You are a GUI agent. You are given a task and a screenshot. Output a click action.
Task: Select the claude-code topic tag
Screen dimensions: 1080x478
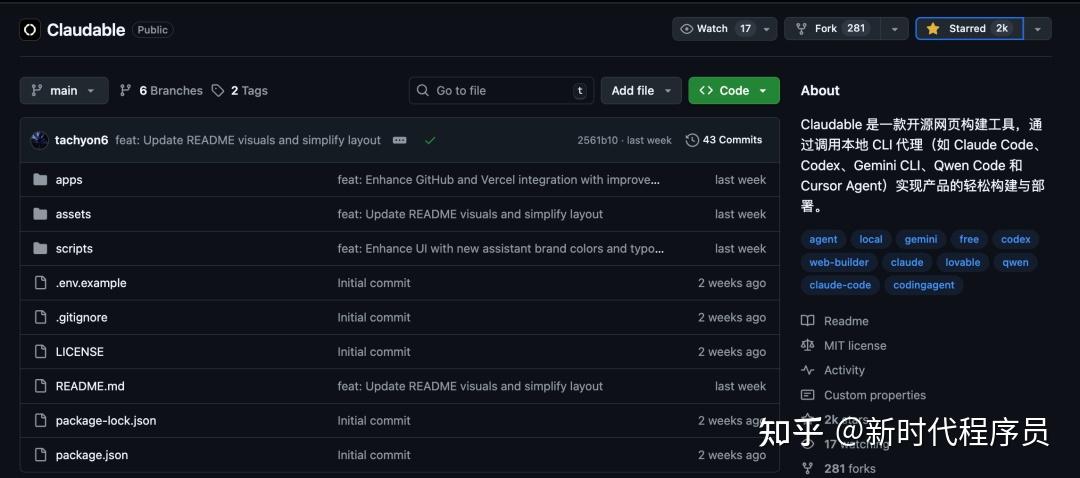pos(840,285)
